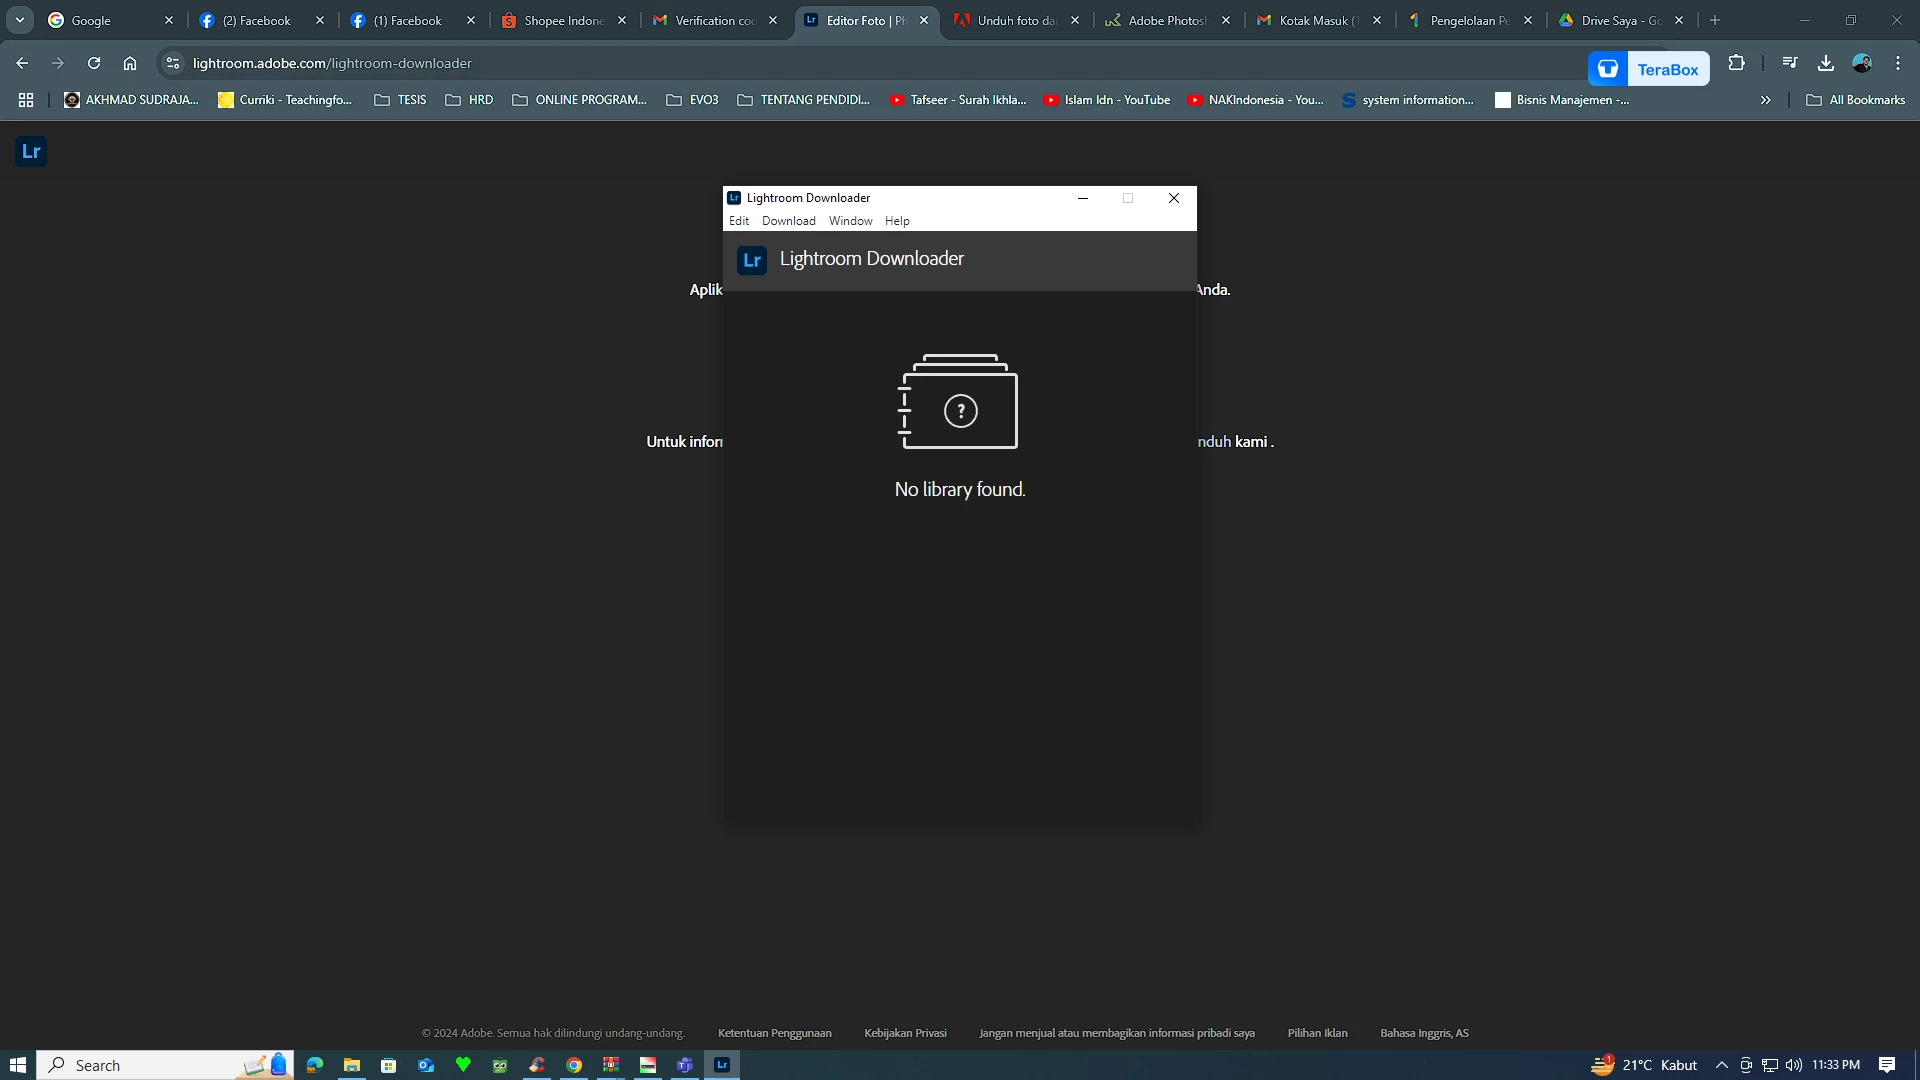
Task: Open the Help menu in Lightroom Downloader
Action: [897, 221]
